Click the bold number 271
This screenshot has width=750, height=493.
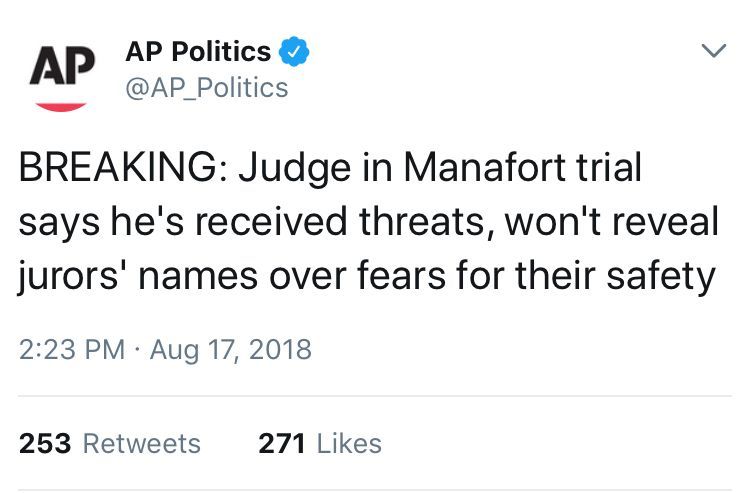[282, 443]
